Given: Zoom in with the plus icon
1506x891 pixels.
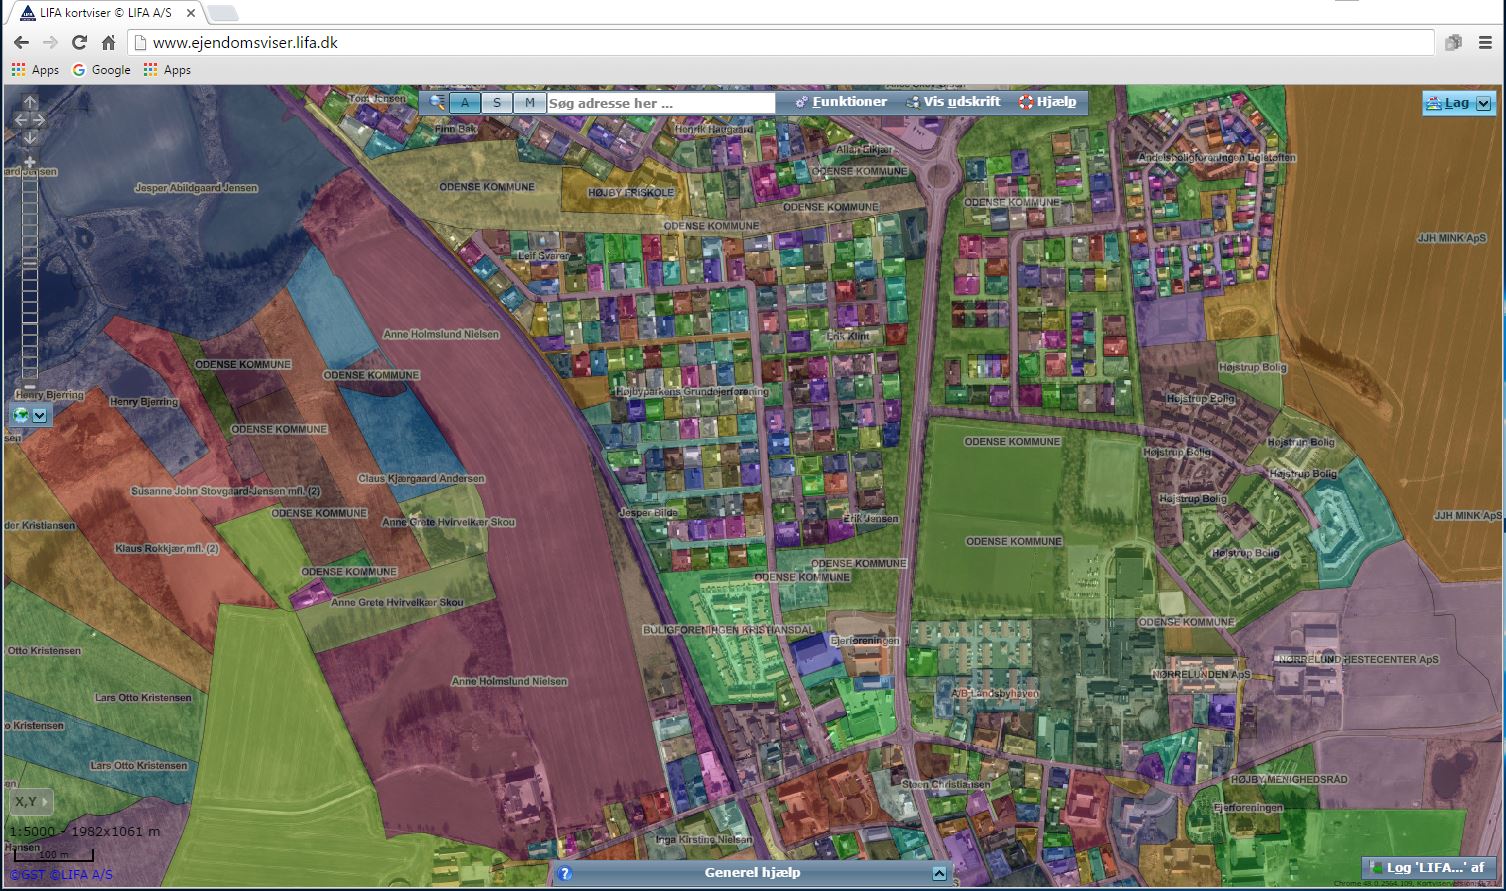Looking at the screenshot, I should tap(30, 162).
